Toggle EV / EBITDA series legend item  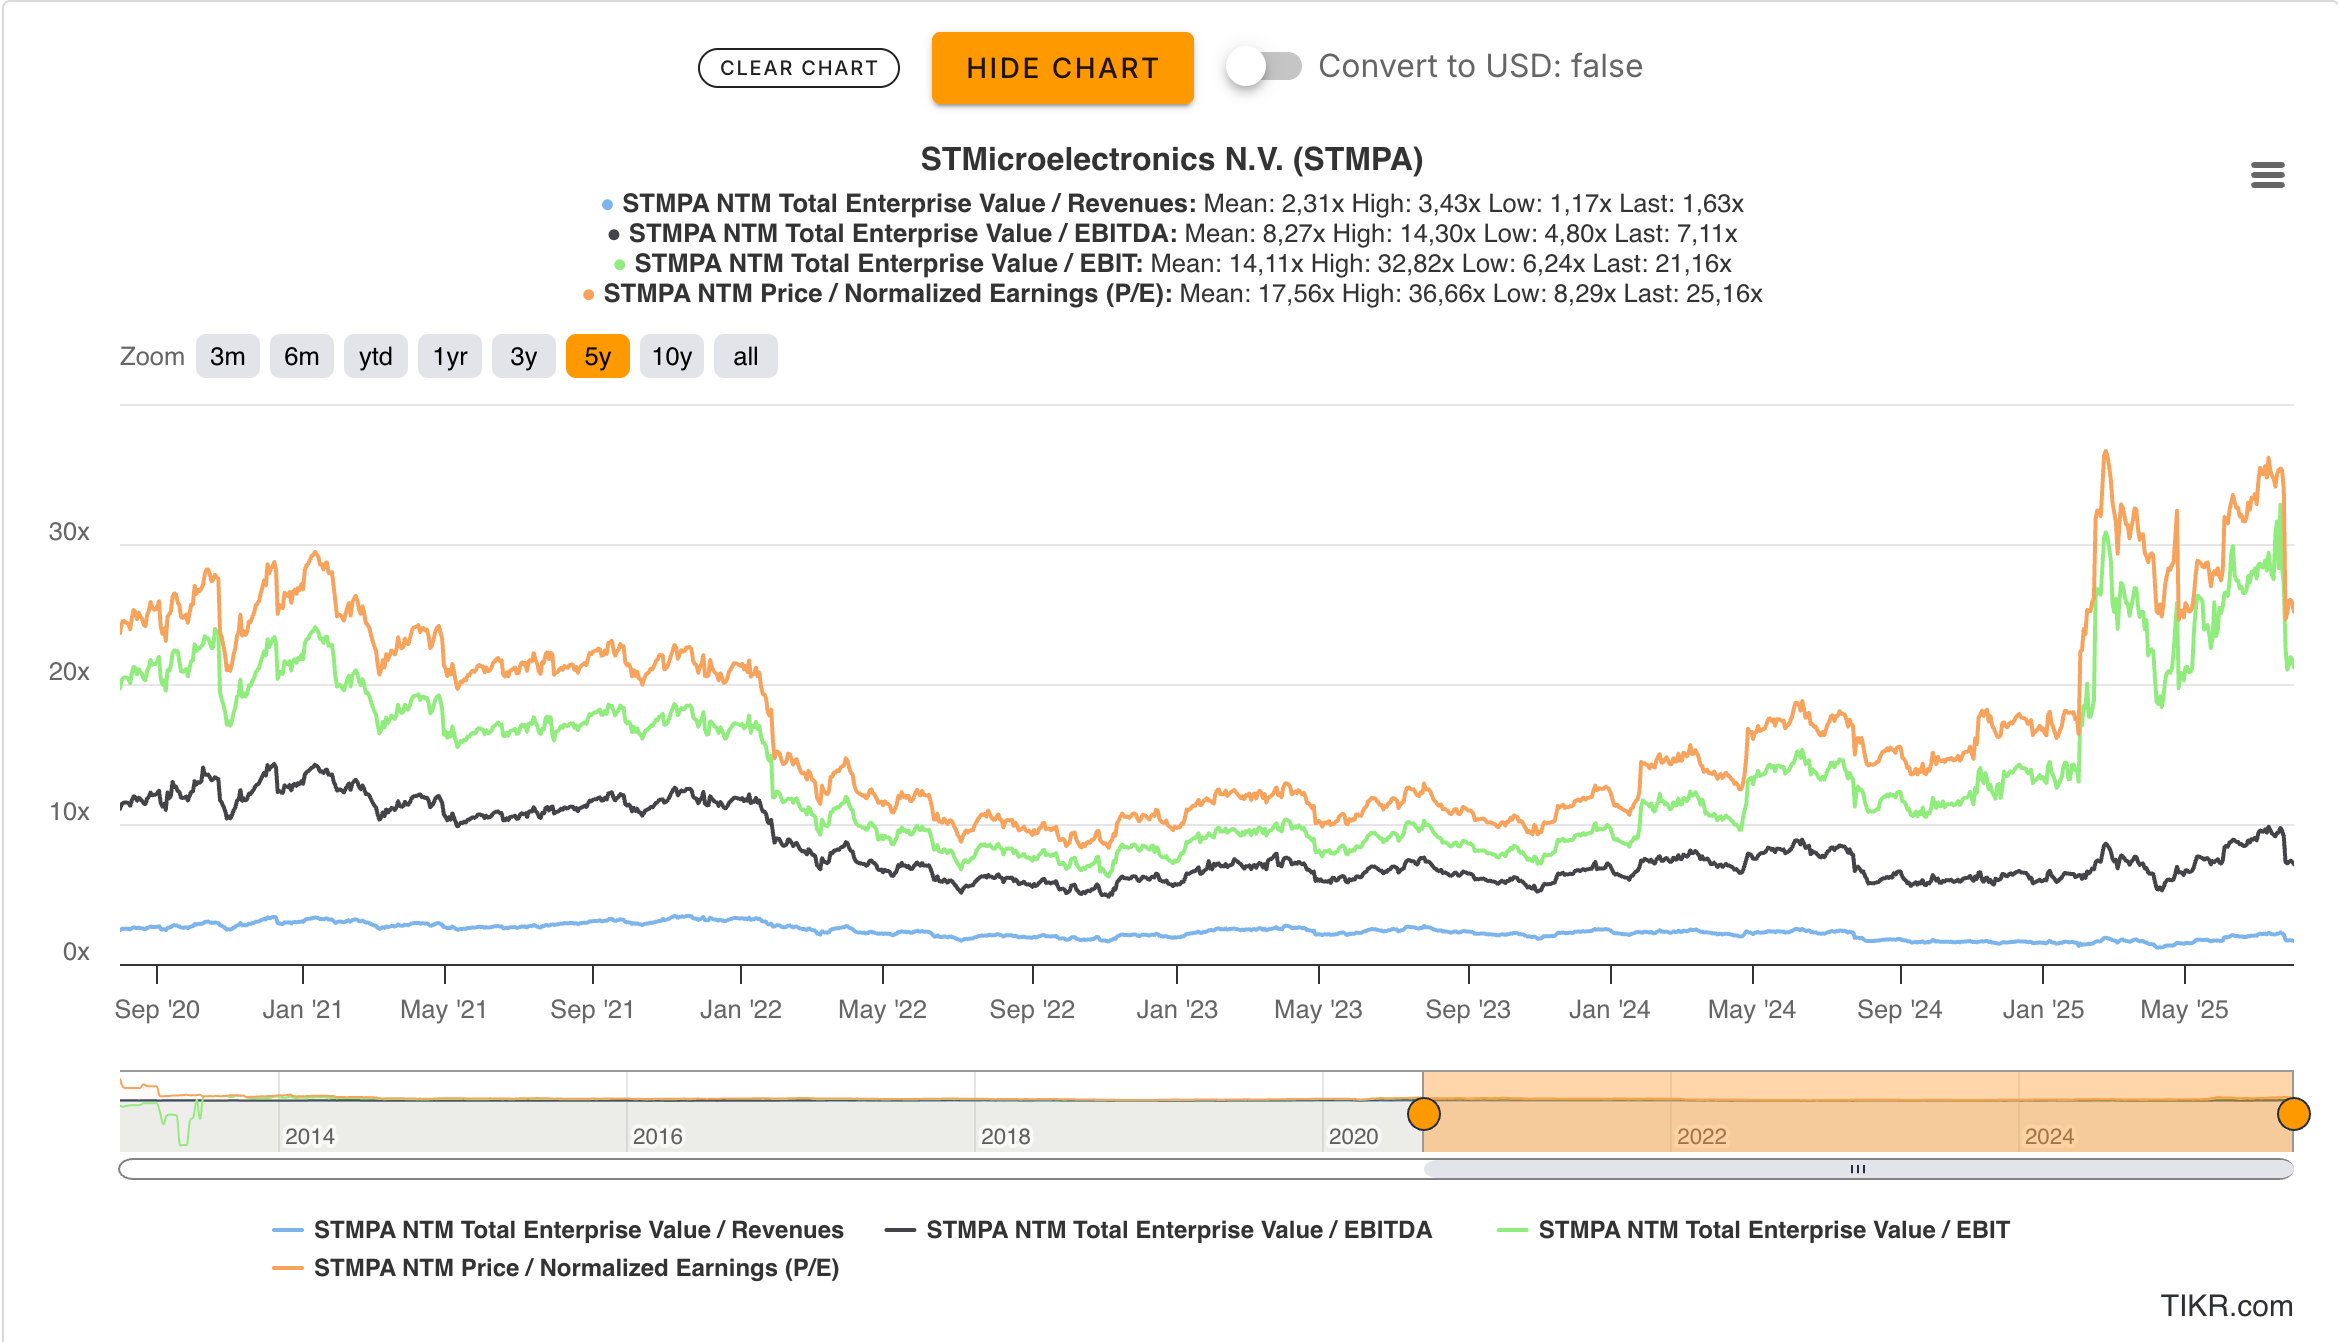tap(1178, 1230)
